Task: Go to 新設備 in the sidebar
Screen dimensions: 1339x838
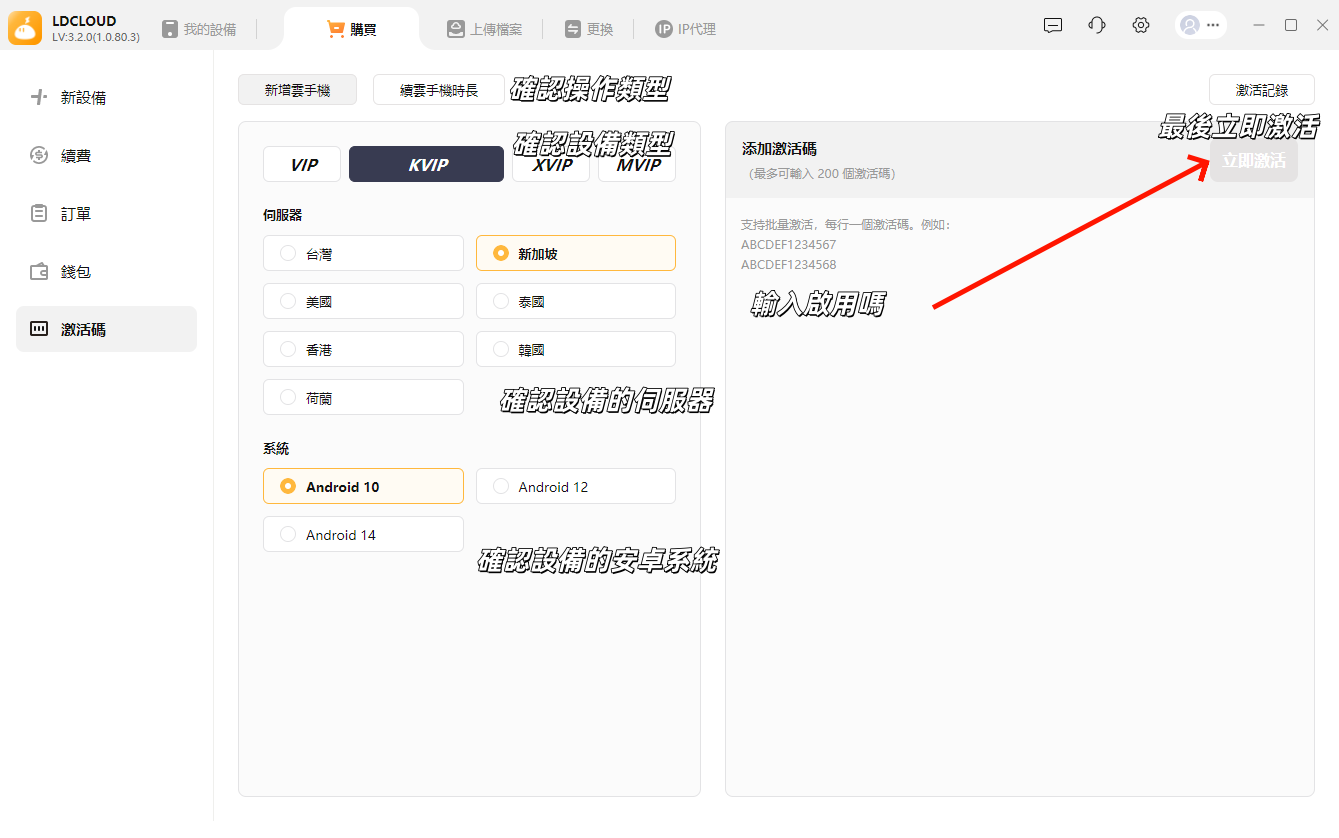Action: (x=83, y=98)
